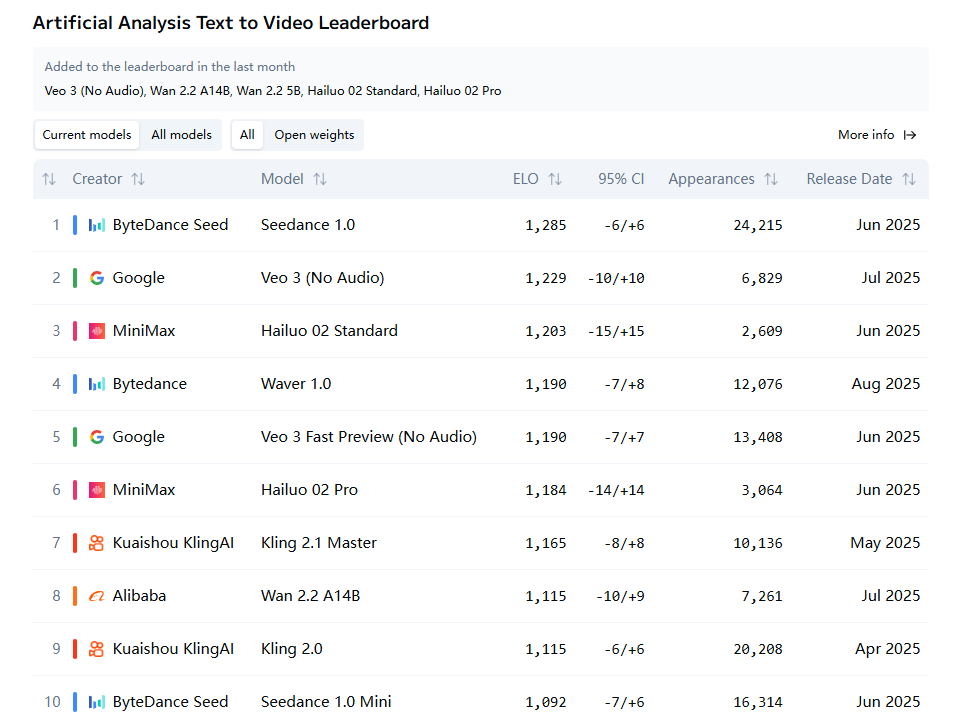Click the Seedance 1.0 model name
The width and height of the screenshot is (978, 726).
tap(308, 225)
